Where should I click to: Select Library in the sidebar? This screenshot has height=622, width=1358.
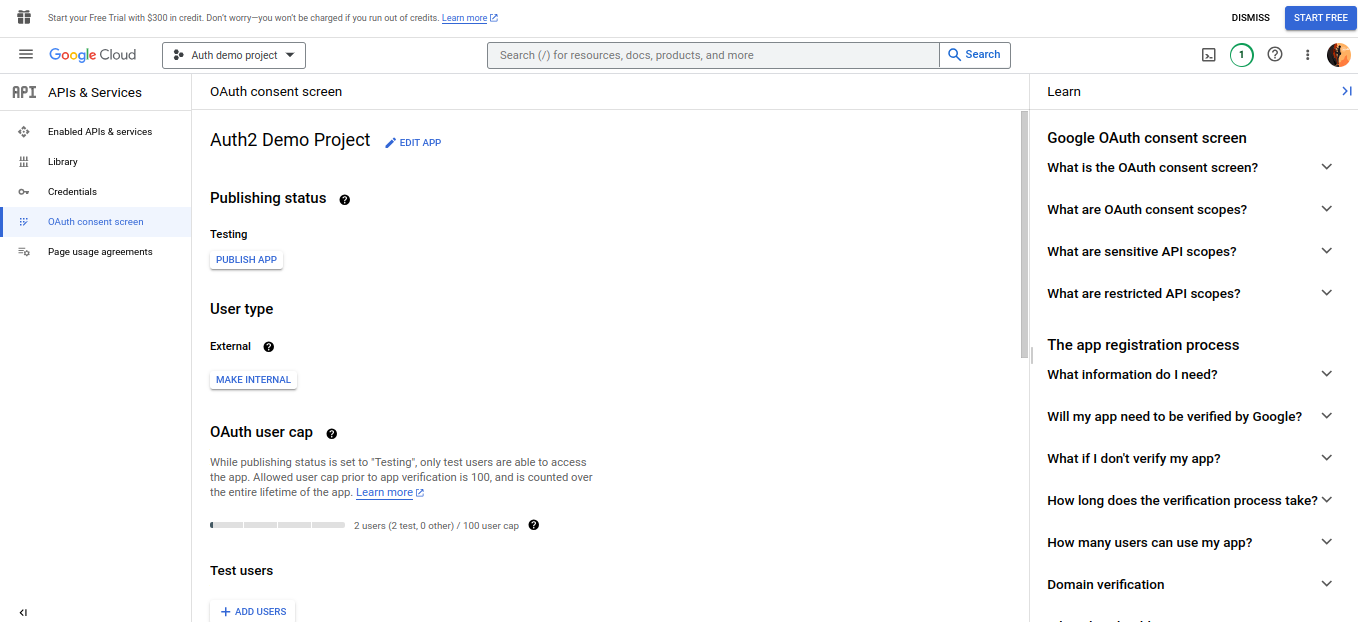click(x=62, y=161)
